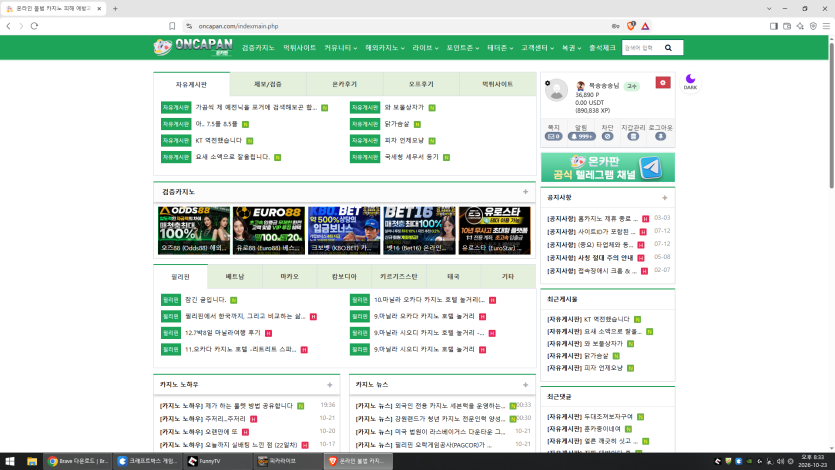The image size is (835, 470).
Task: Bookmark this page via bookmark icon
Action: tap(172, 26)
